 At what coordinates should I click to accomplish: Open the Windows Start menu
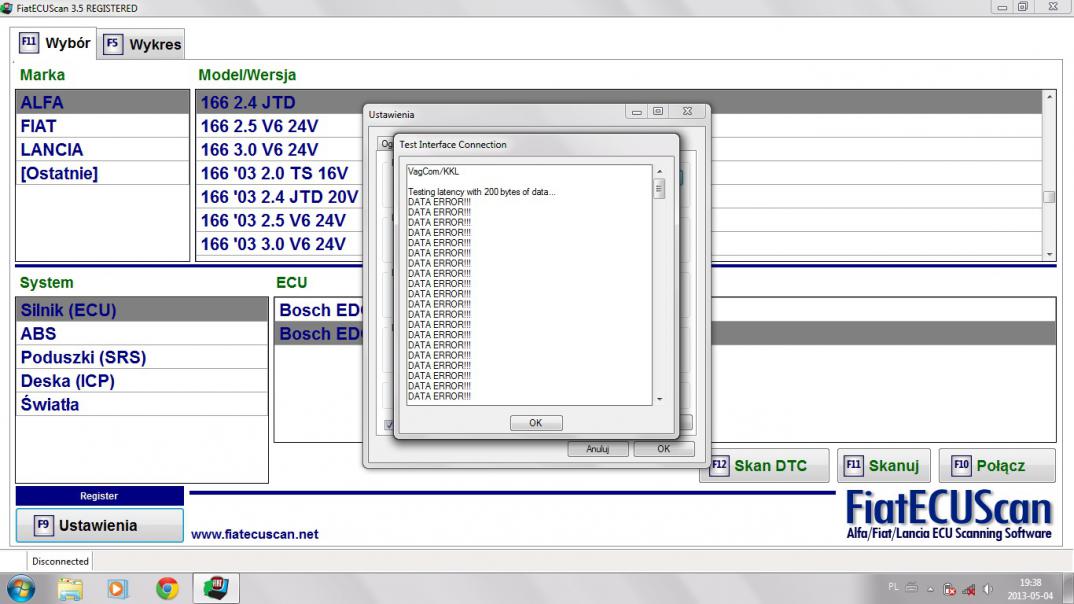coord(21,589)
